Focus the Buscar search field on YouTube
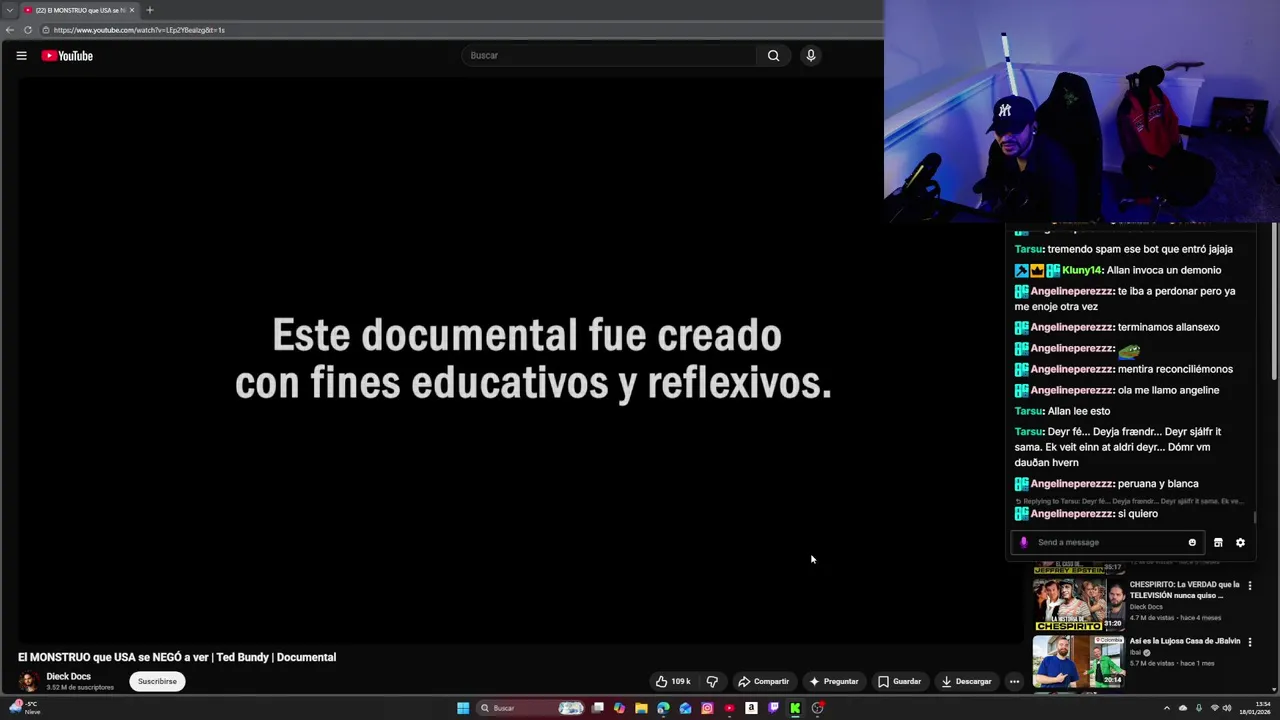Screen dimensions: 1280x720 pos(610,56)
